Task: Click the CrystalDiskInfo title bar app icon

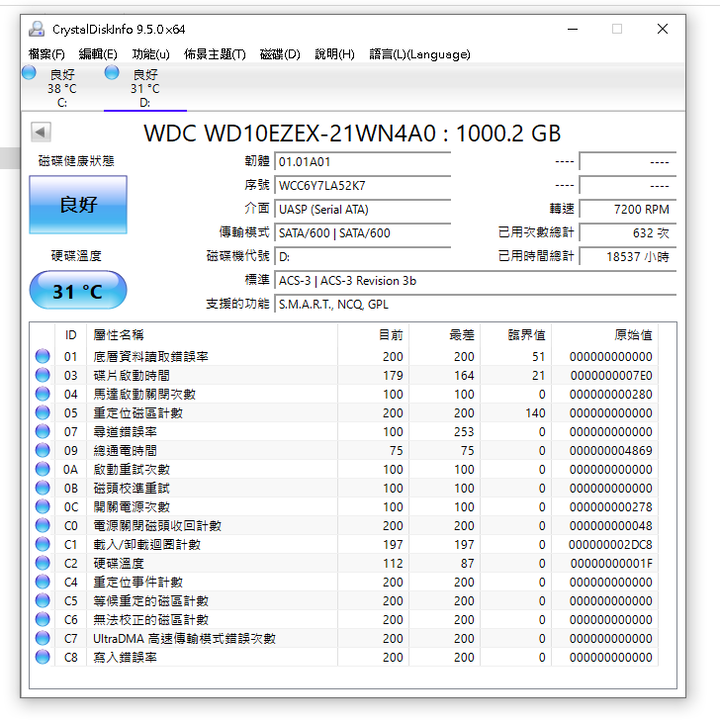Action: pyautogui.click(x=37, y=29)
